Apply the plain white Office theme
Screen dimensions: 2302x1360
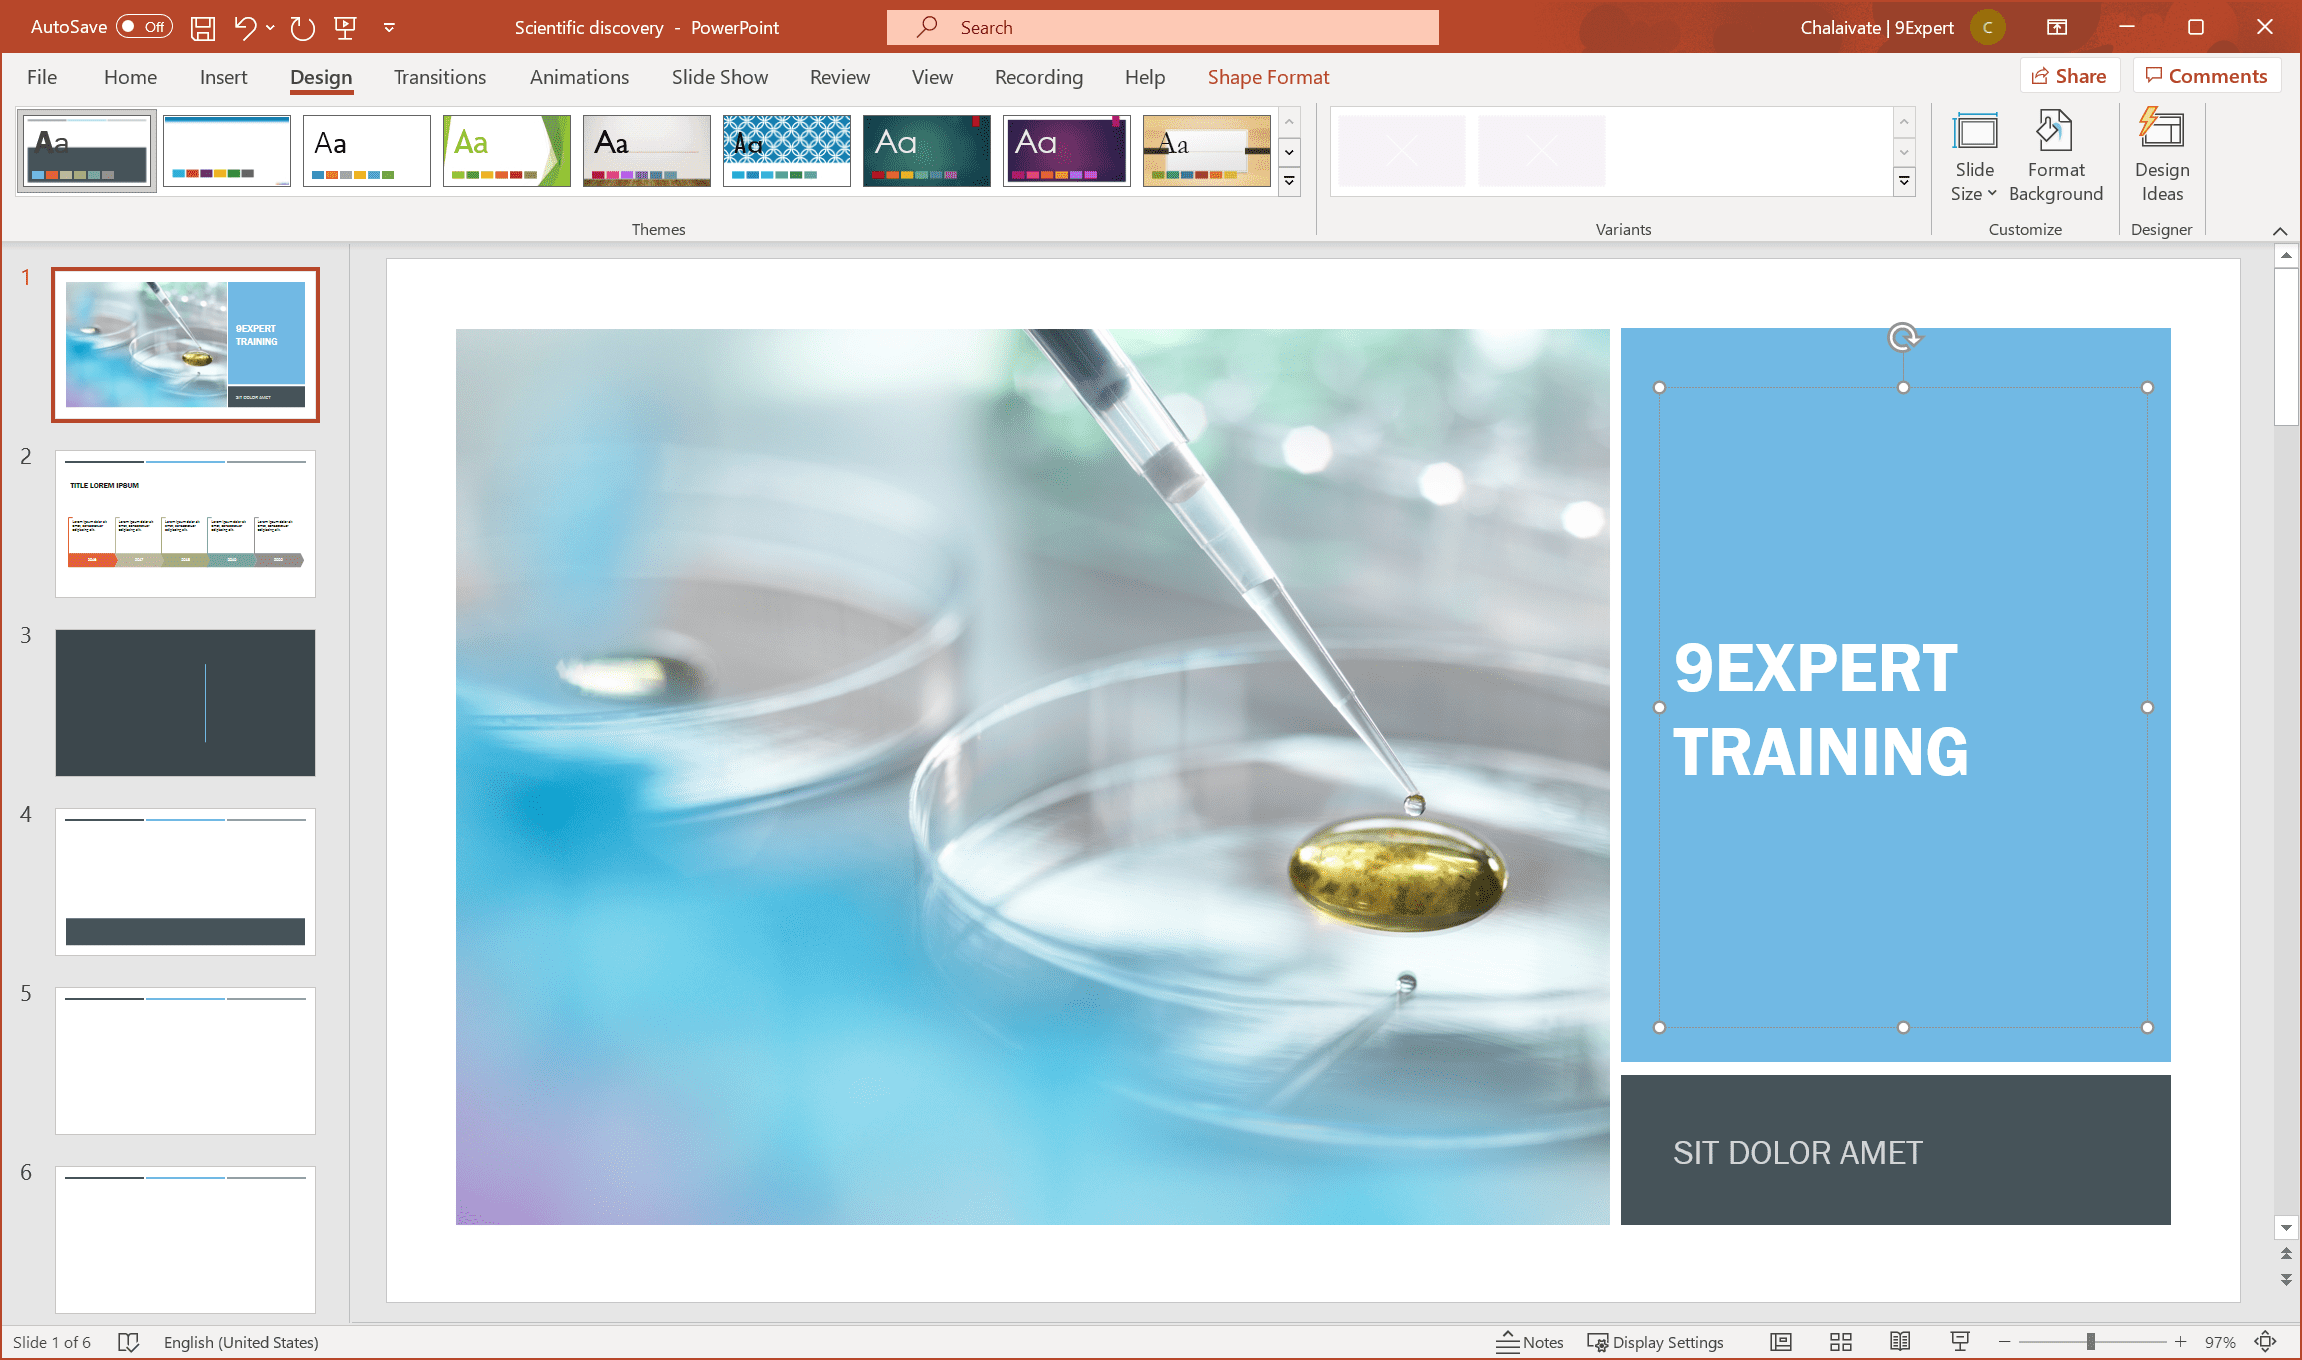click(x=366, y=151)
